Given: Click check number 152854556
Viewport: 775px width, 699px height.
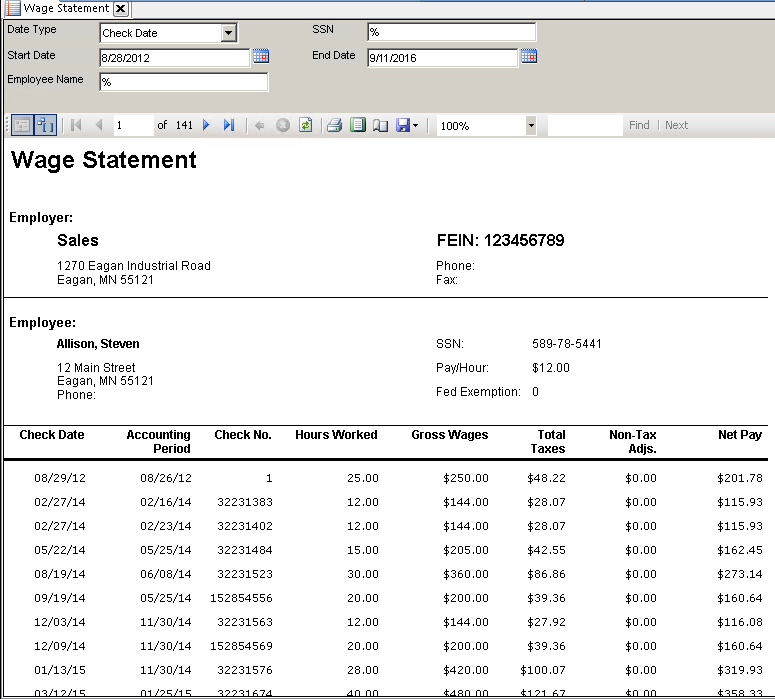Looking at the screenshot, I should pyautogui.click(x=241, y=598).
